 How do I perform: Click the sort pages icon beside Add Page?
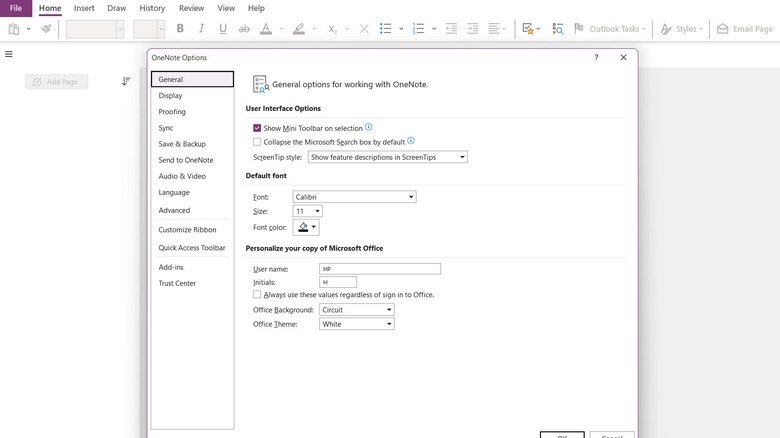[x=126, y=82]
